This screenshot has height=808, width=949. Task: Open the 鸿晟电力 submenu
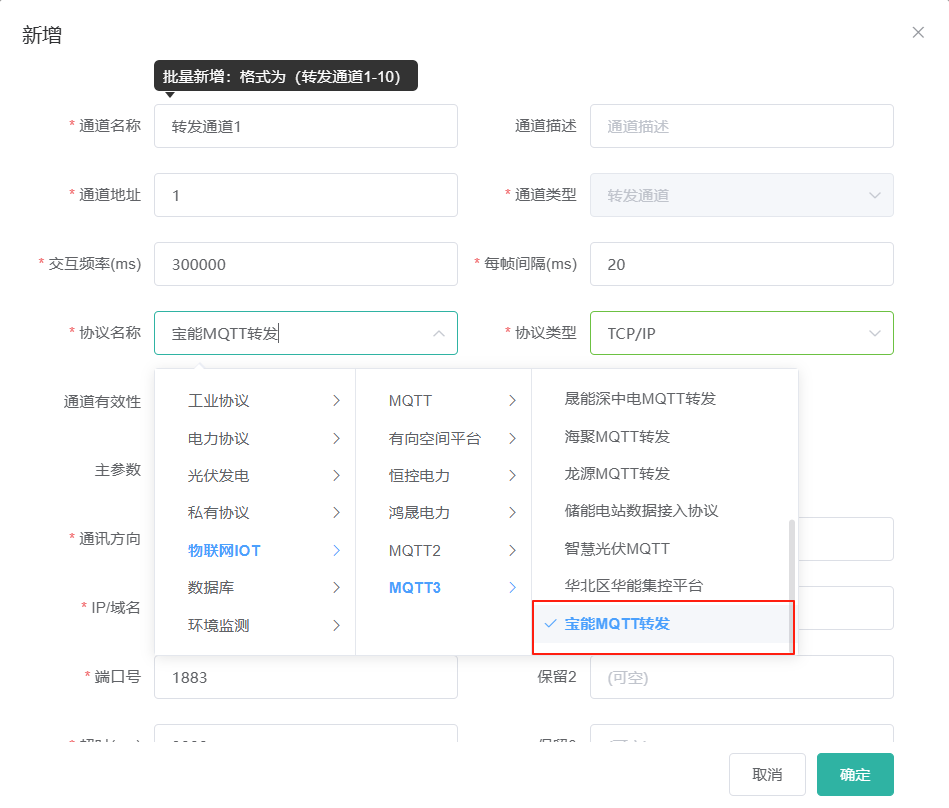tap(419, 513)
